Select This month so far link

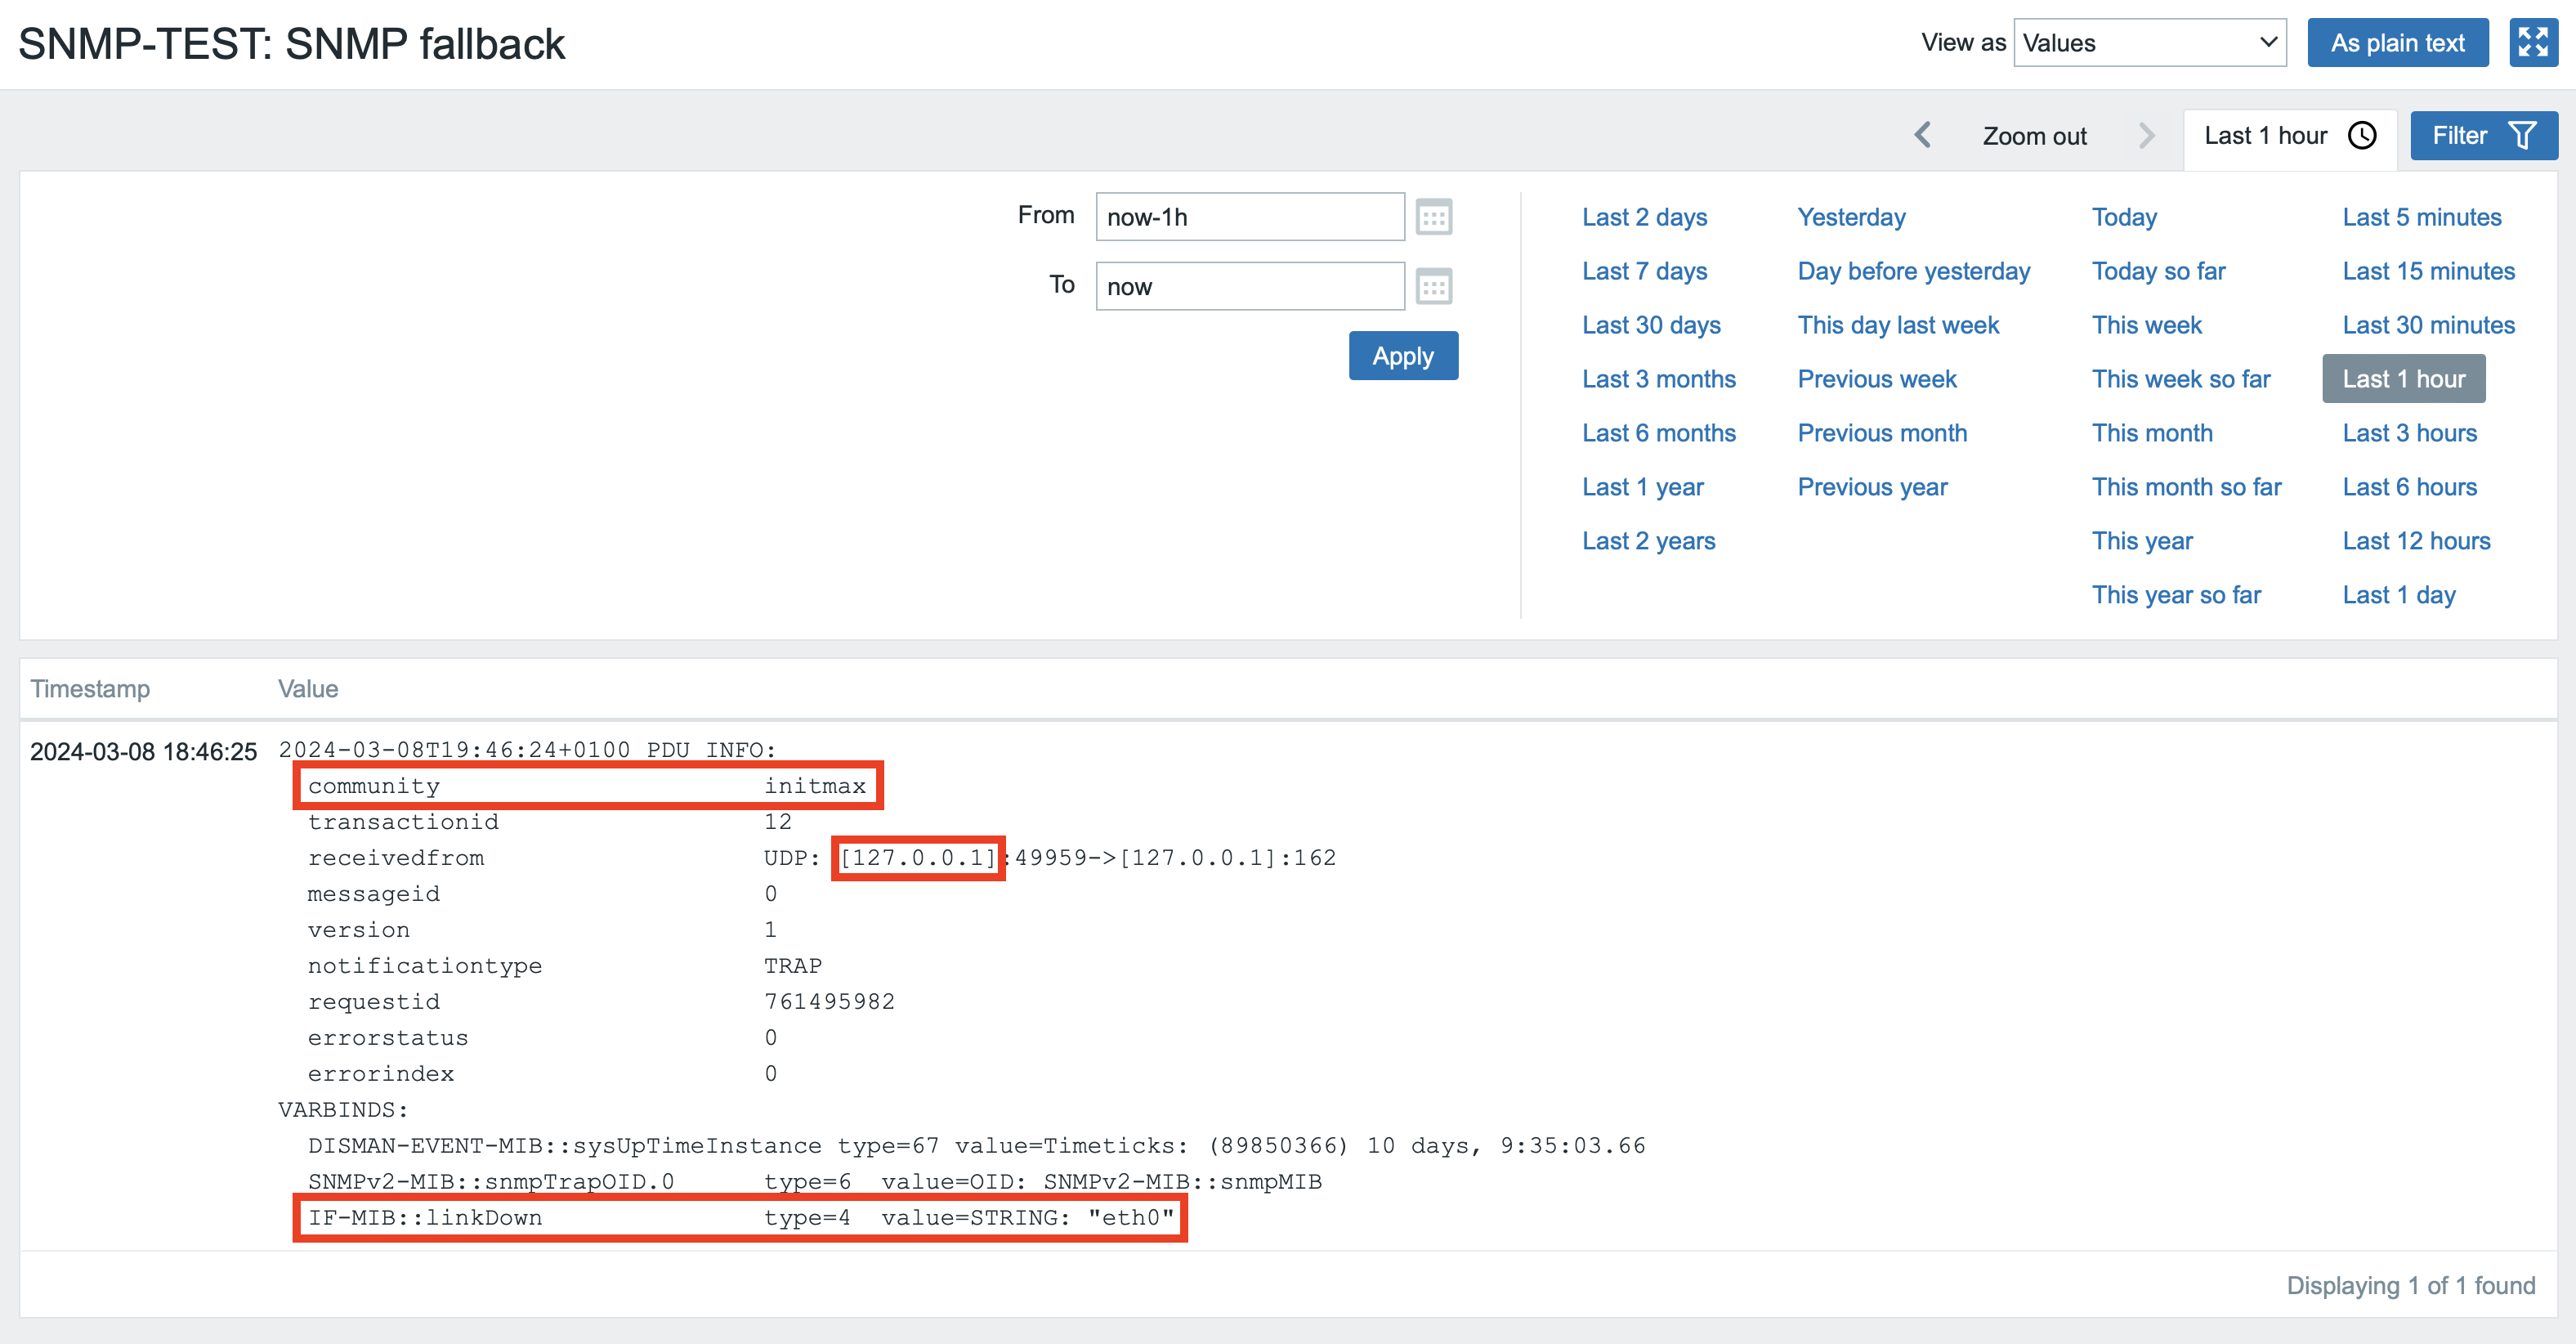point(2186,487)
